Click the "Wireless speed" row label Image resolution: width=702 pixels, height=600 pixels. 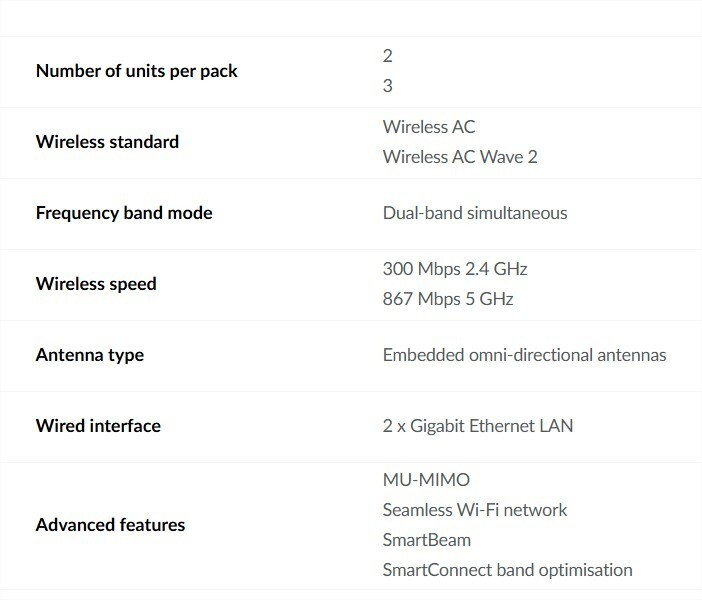[96, 284]
